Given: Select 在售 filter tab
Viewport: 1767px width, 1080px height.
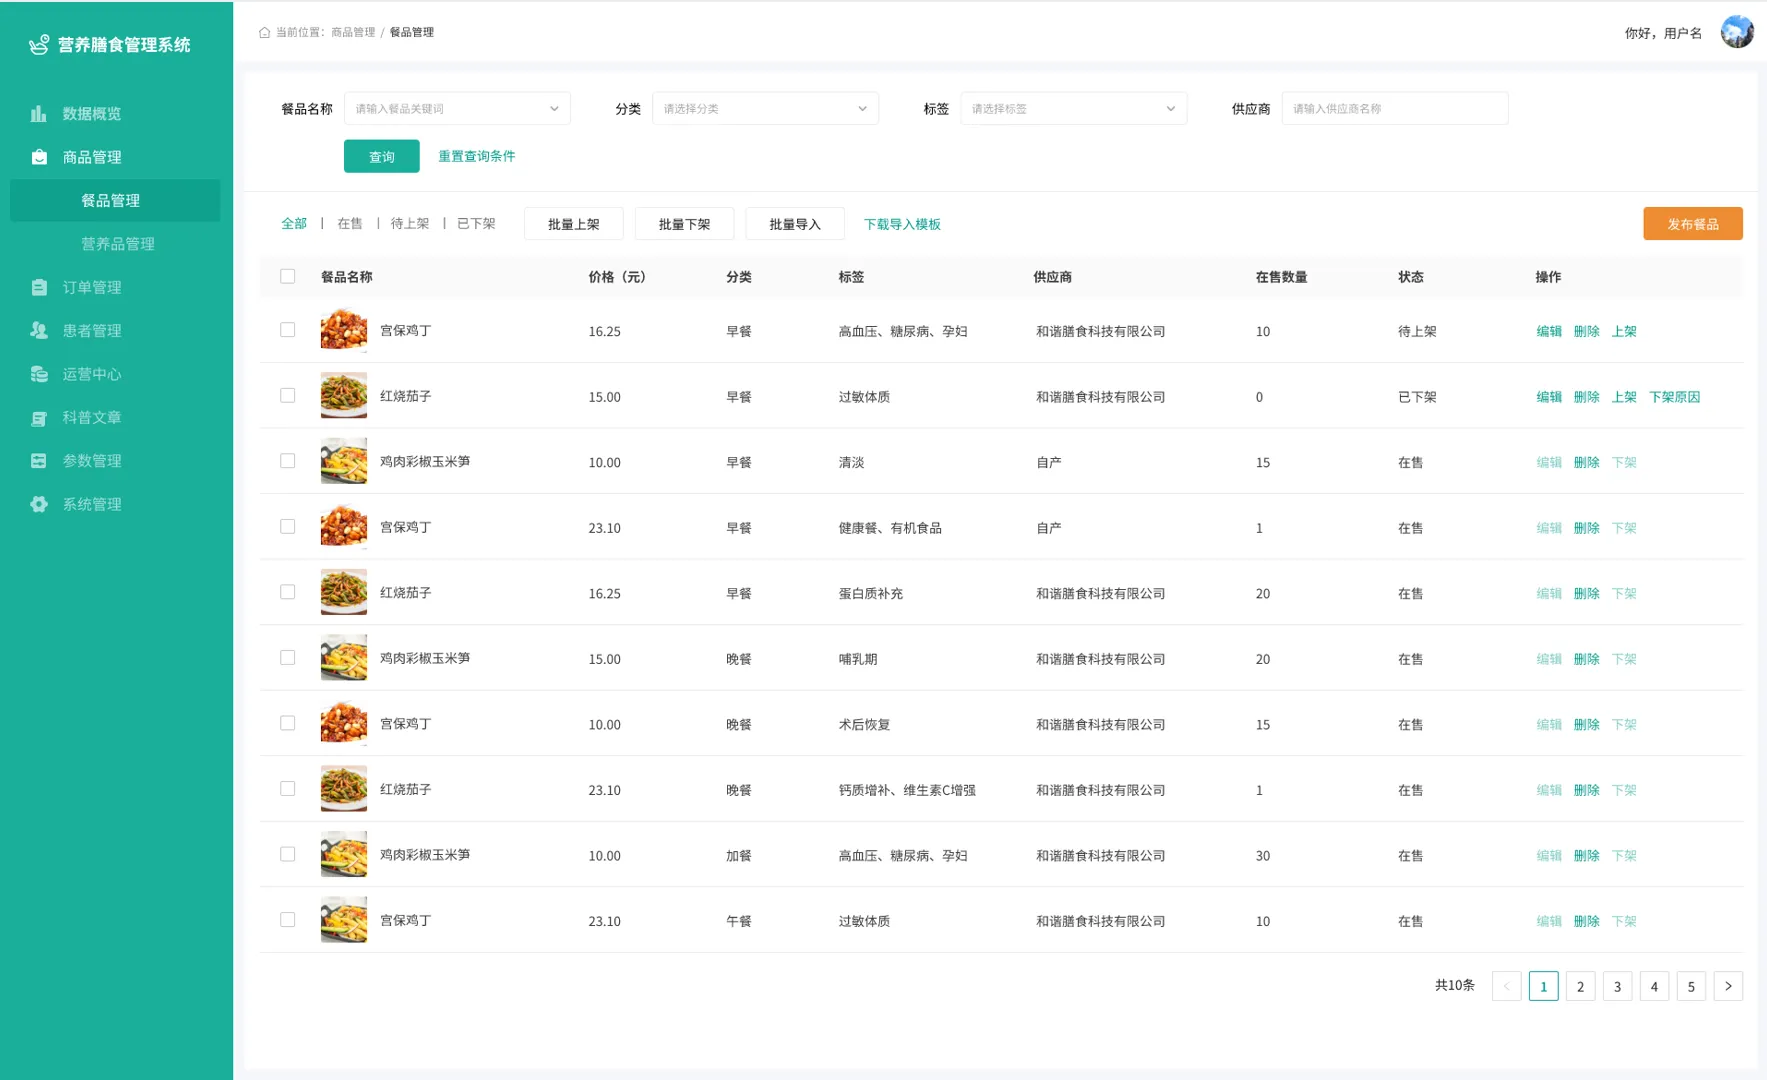Looking at the screenshot, I should tap(350, 224).
